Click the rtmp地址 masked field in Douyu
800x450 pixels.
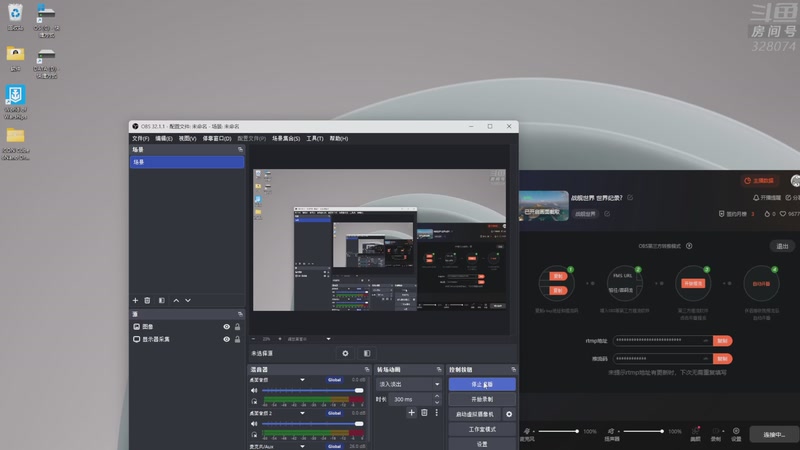[663, 341]
